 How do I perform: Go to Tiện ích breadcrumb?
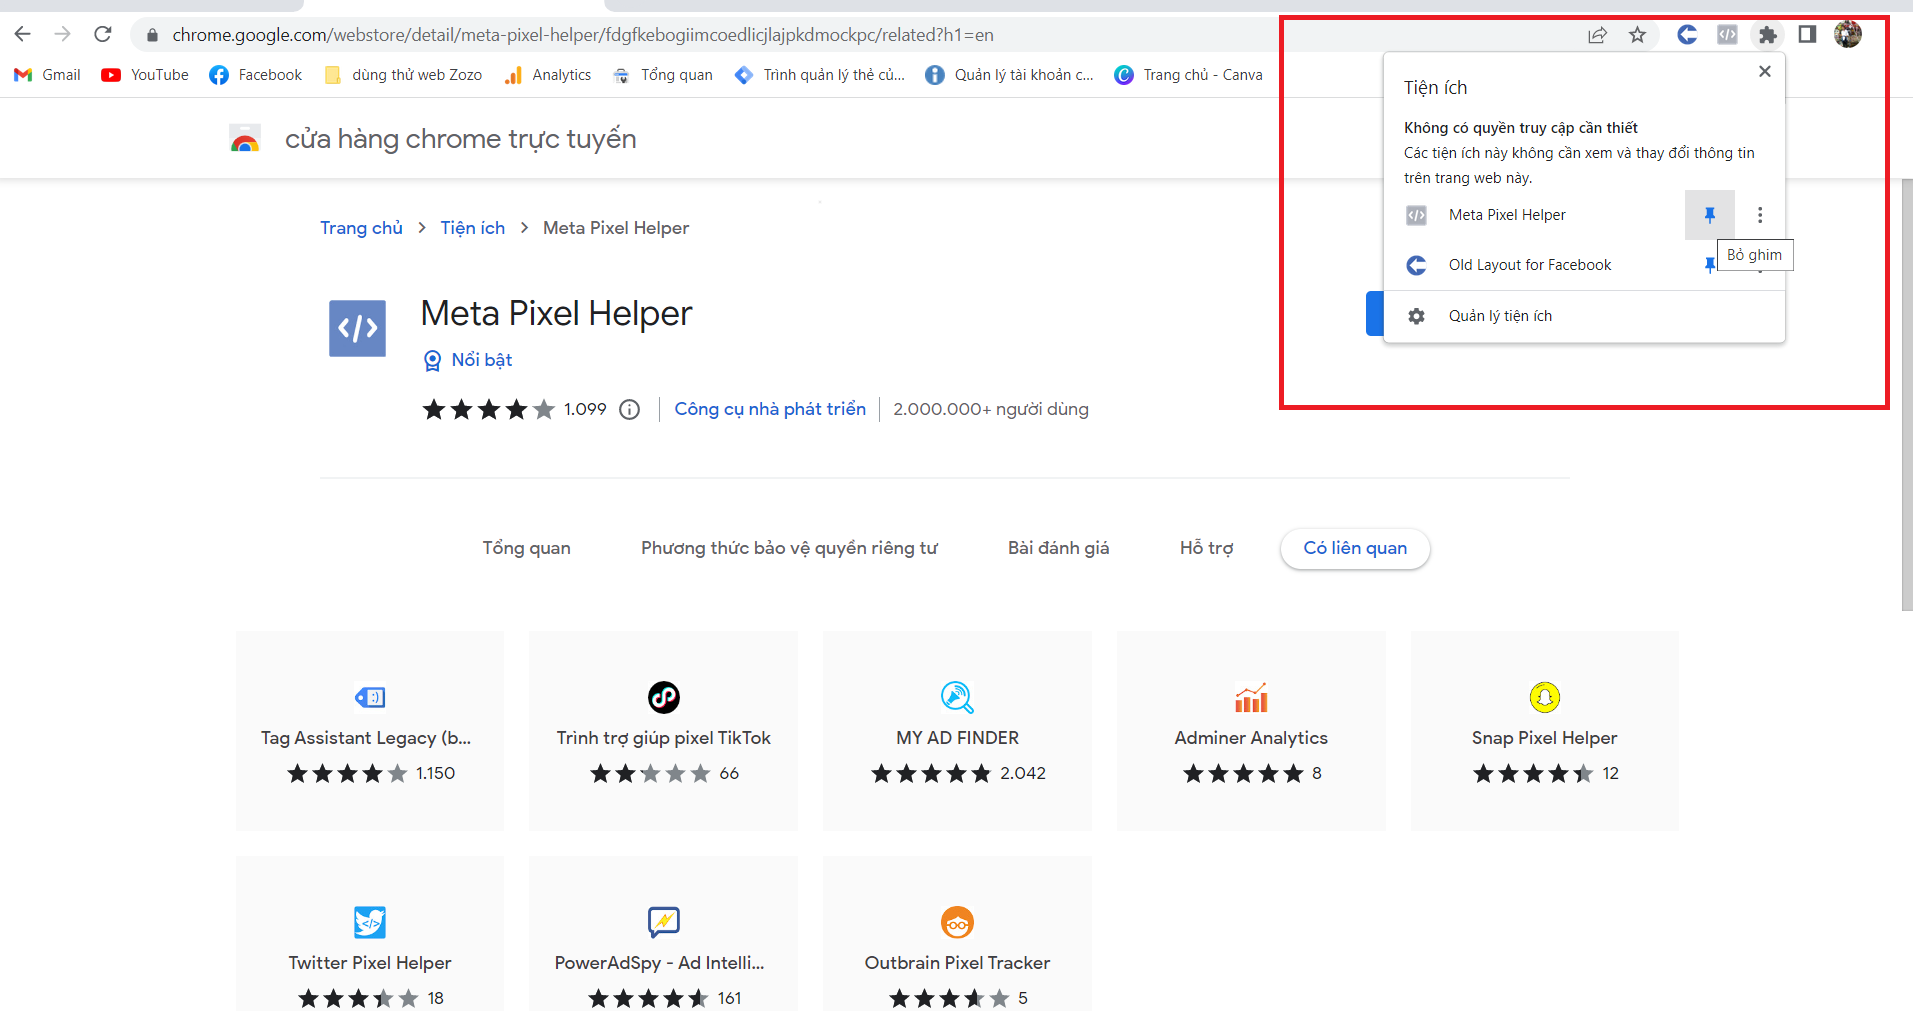tap(473, 228)
